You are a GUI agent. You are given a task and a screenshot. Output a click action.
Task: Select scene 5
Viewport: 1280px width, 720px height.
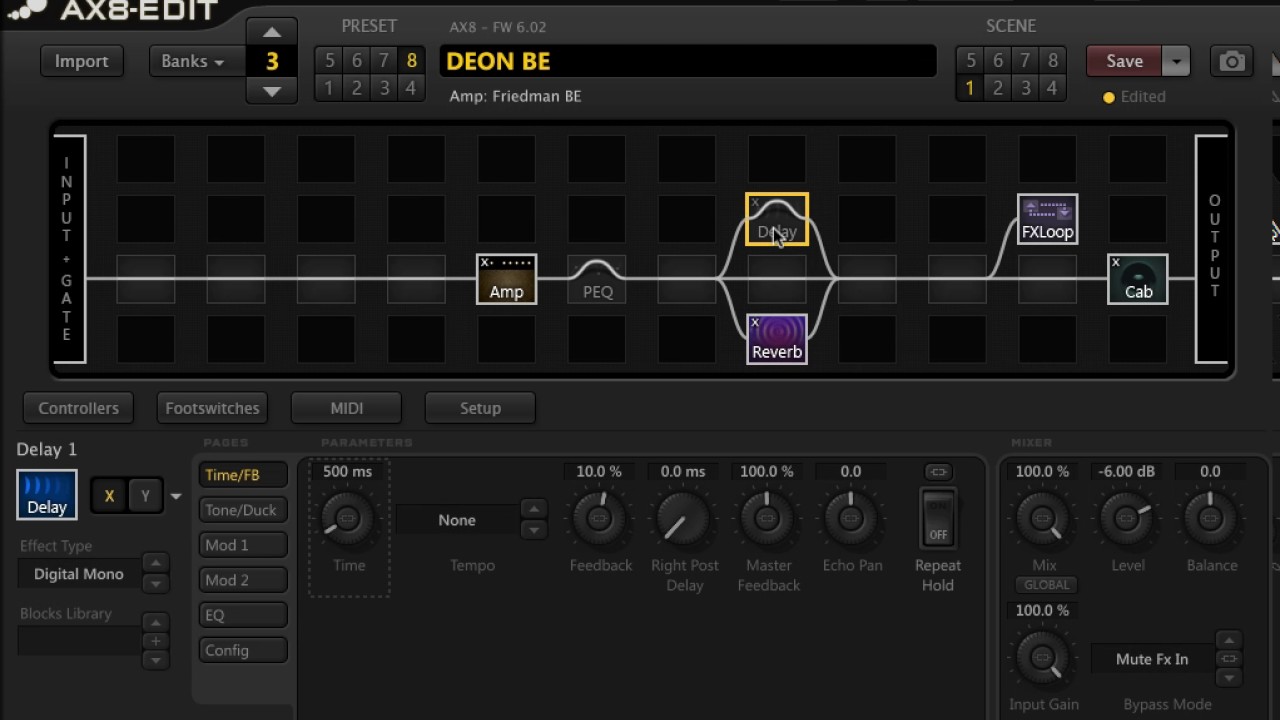pyautogui.click(x=969, y=60)
